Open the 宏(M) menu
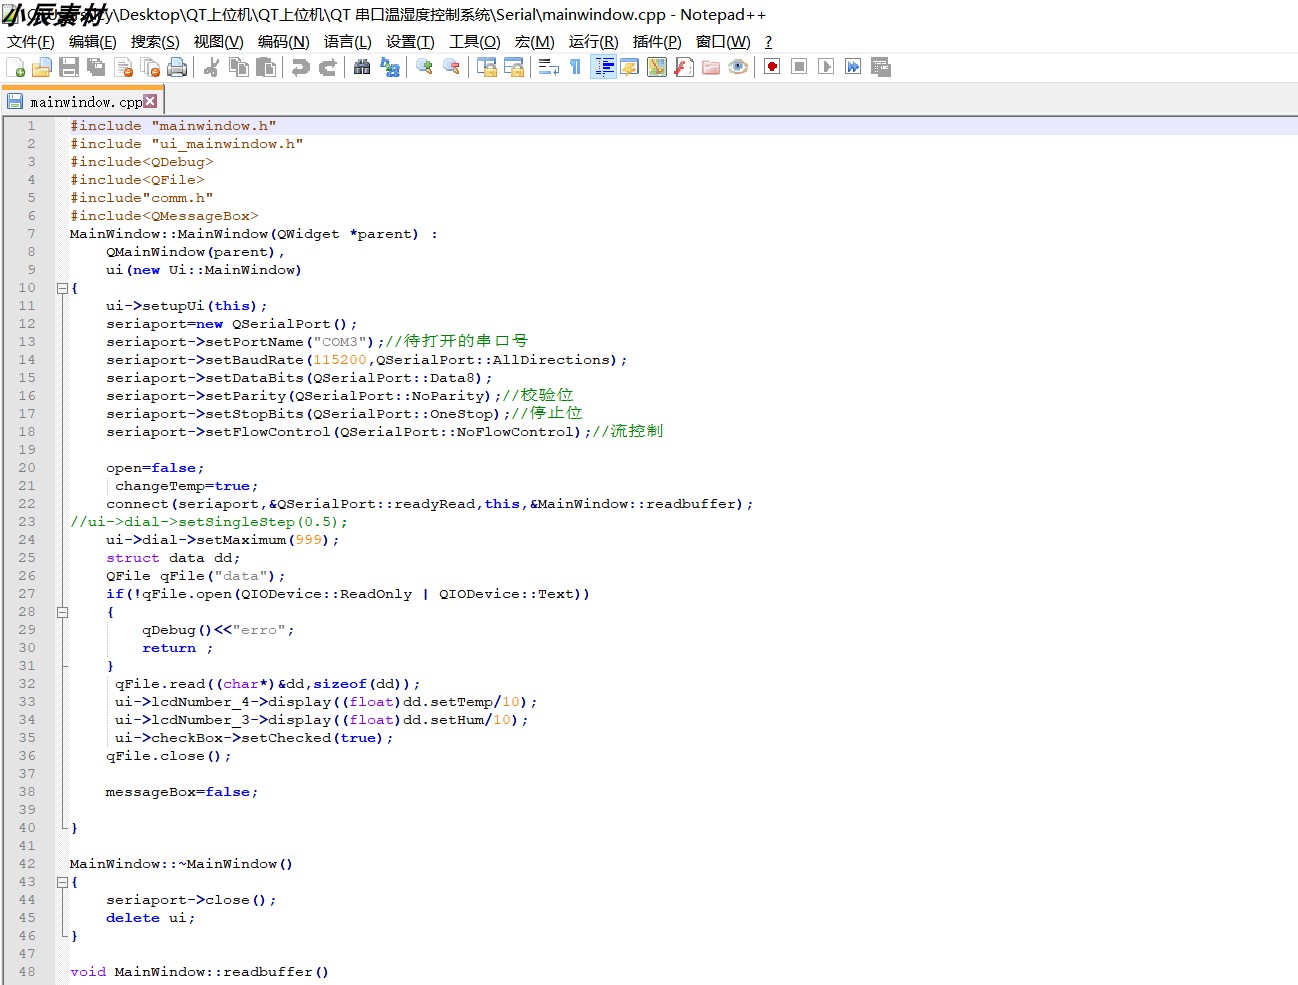1298x985 pixels. 534,42
